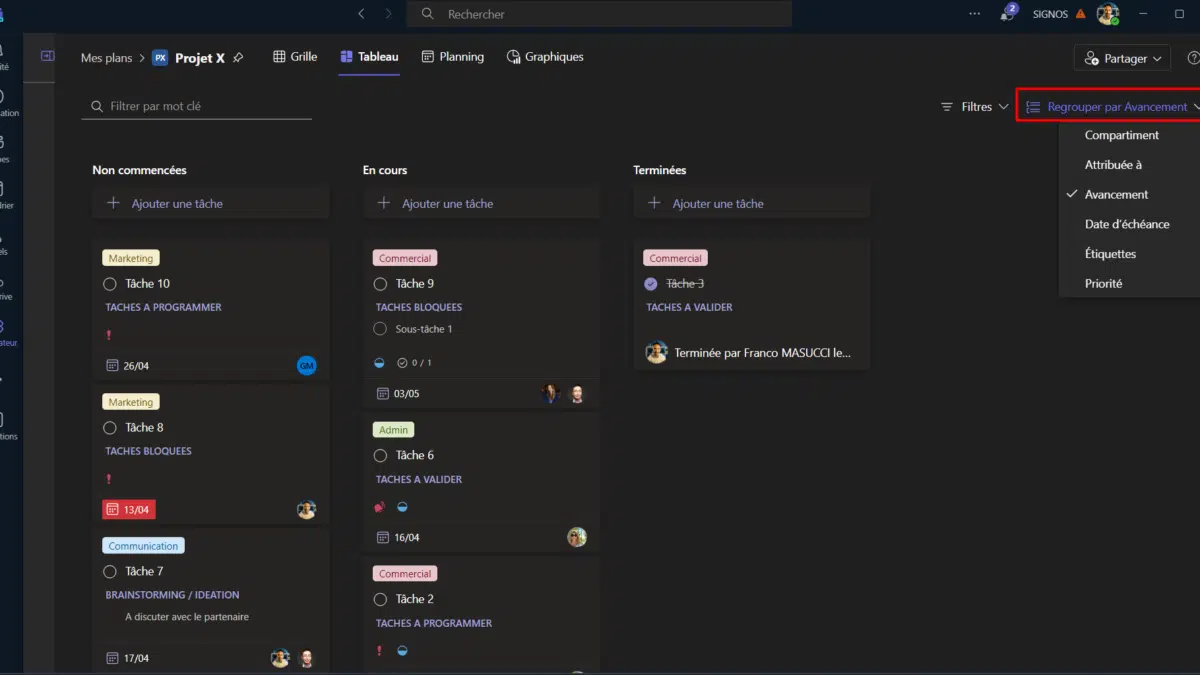Click the pin icon next to Projet X
This screenshot has width=1200, height=675.
coord(238,58)
